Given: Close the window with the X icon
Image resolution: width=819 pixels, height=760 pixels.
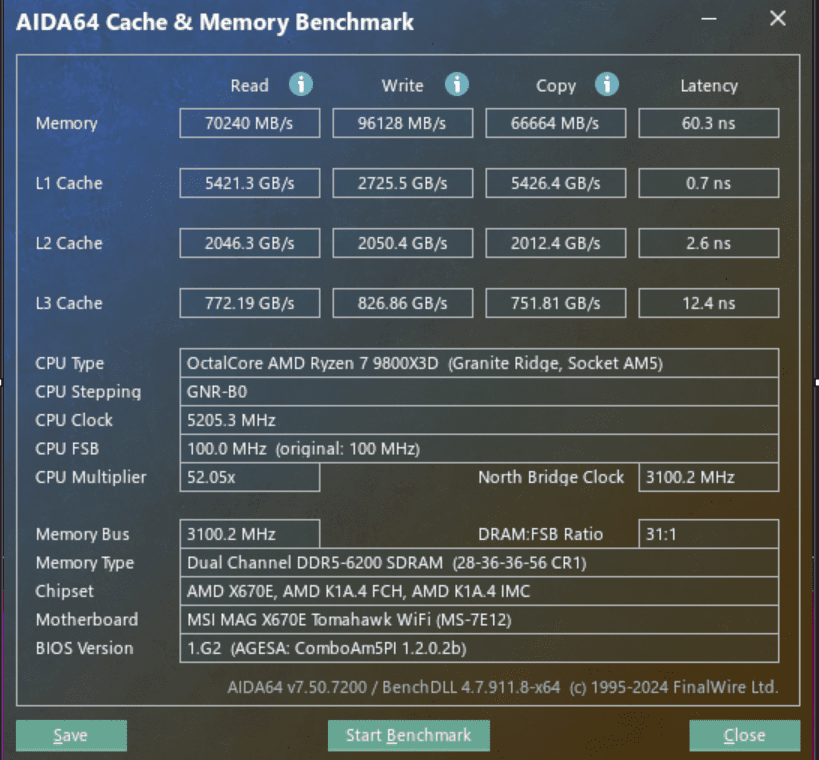Looking at the screenshot, I should tap(778, 19).
